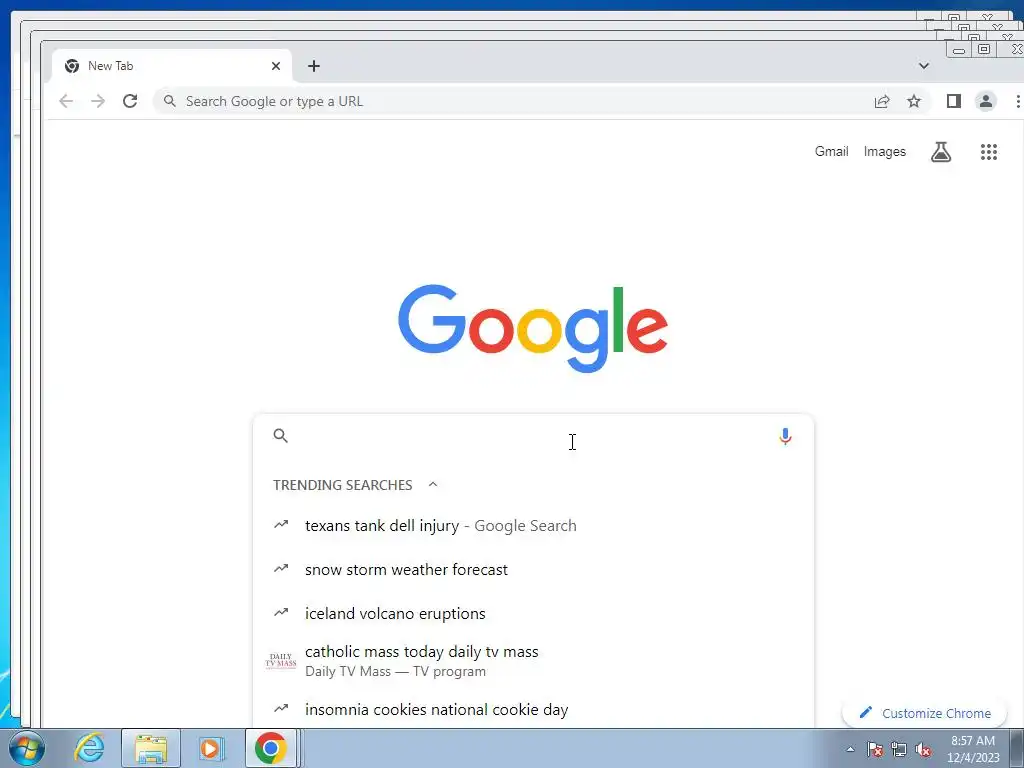Open Search Labs flask icon
1024x768 pixels.
(940, 152)
